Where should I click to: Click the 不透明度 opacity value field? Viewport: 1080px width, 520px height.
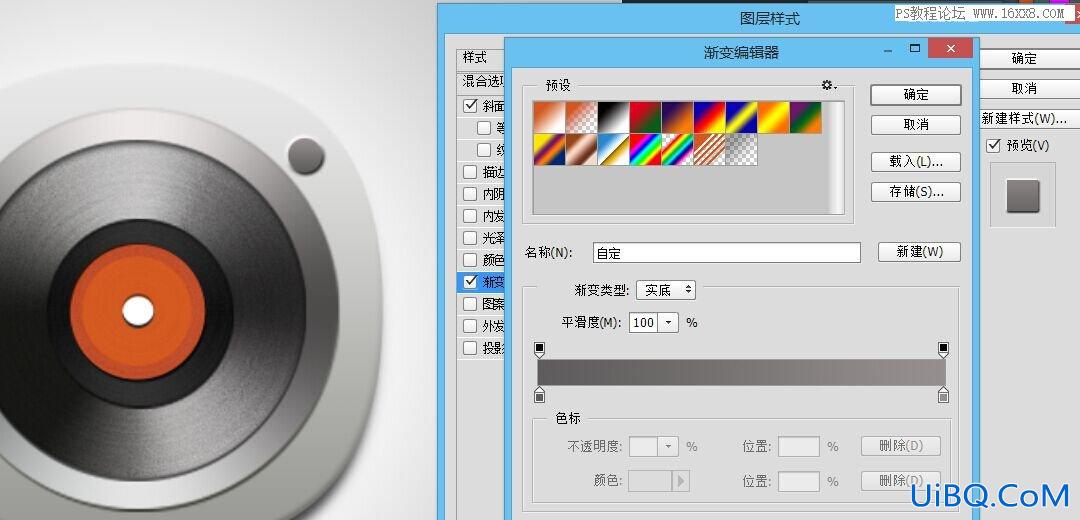click(x=643, y=446)
